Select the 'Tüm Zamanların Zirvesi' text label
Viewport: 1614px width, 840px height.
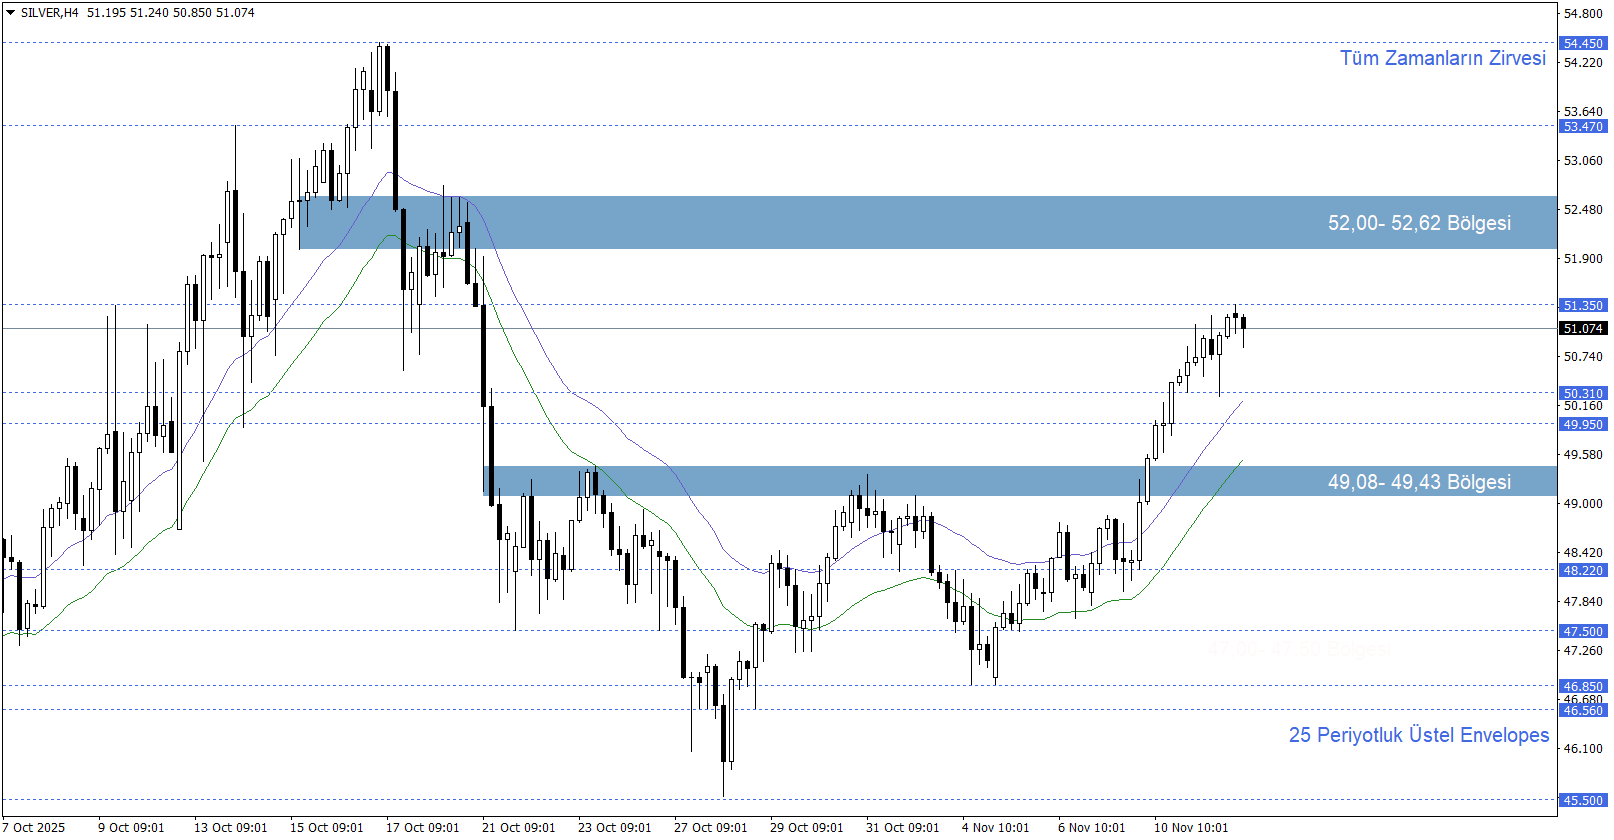click(x=1442, y=58)
